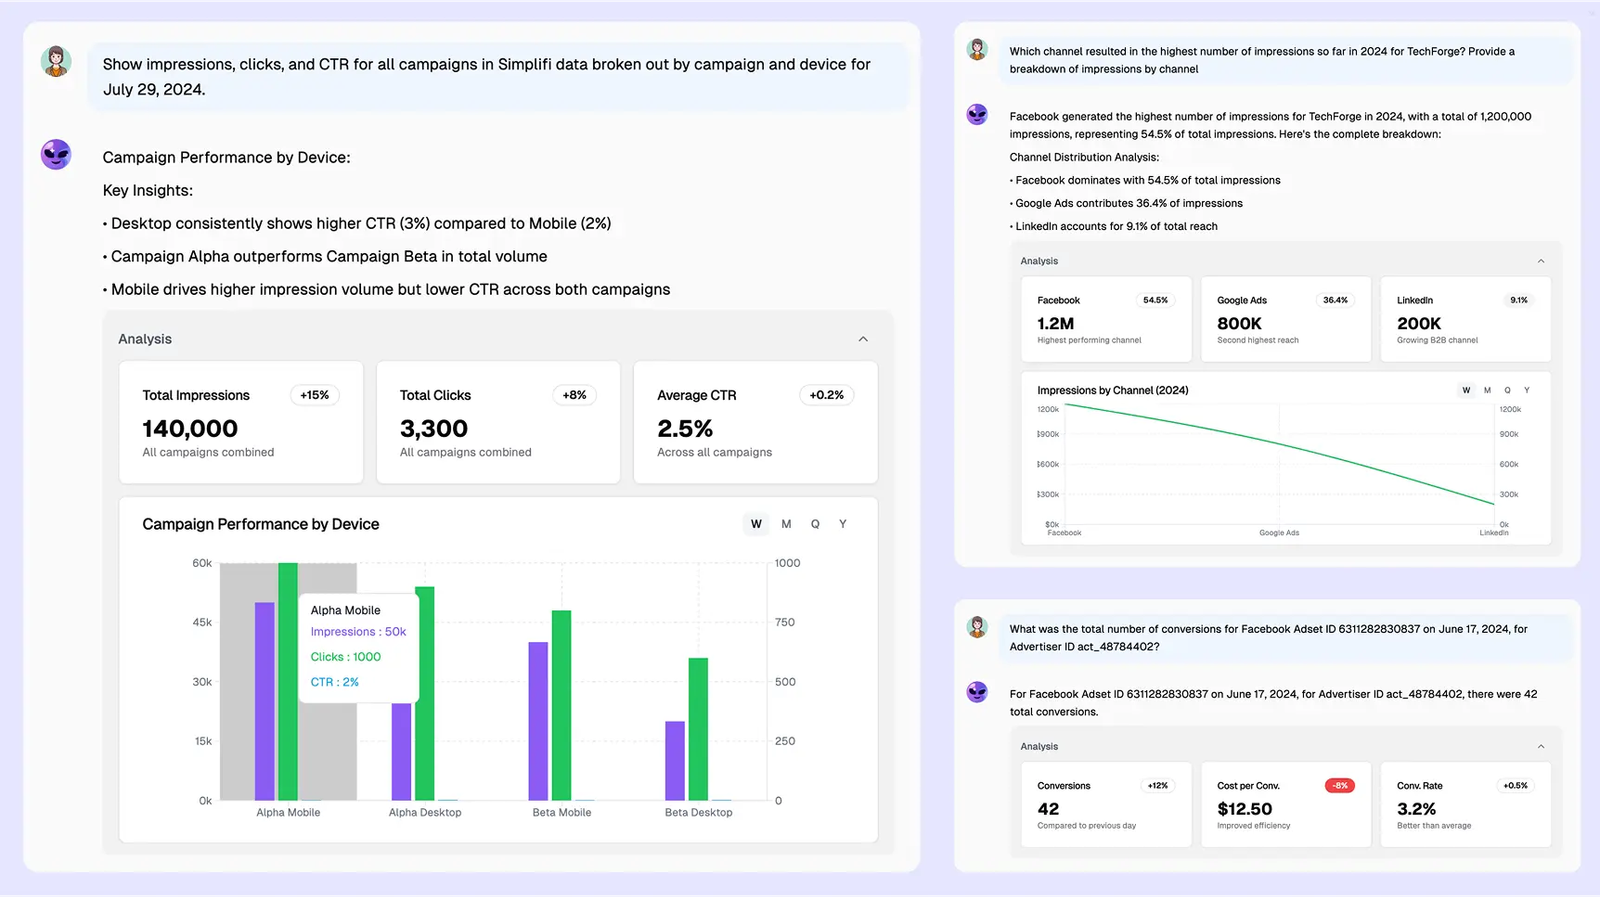Switch Campaign Performance chart to Q range
The image size is (1600, 897).
pos(815,524)
